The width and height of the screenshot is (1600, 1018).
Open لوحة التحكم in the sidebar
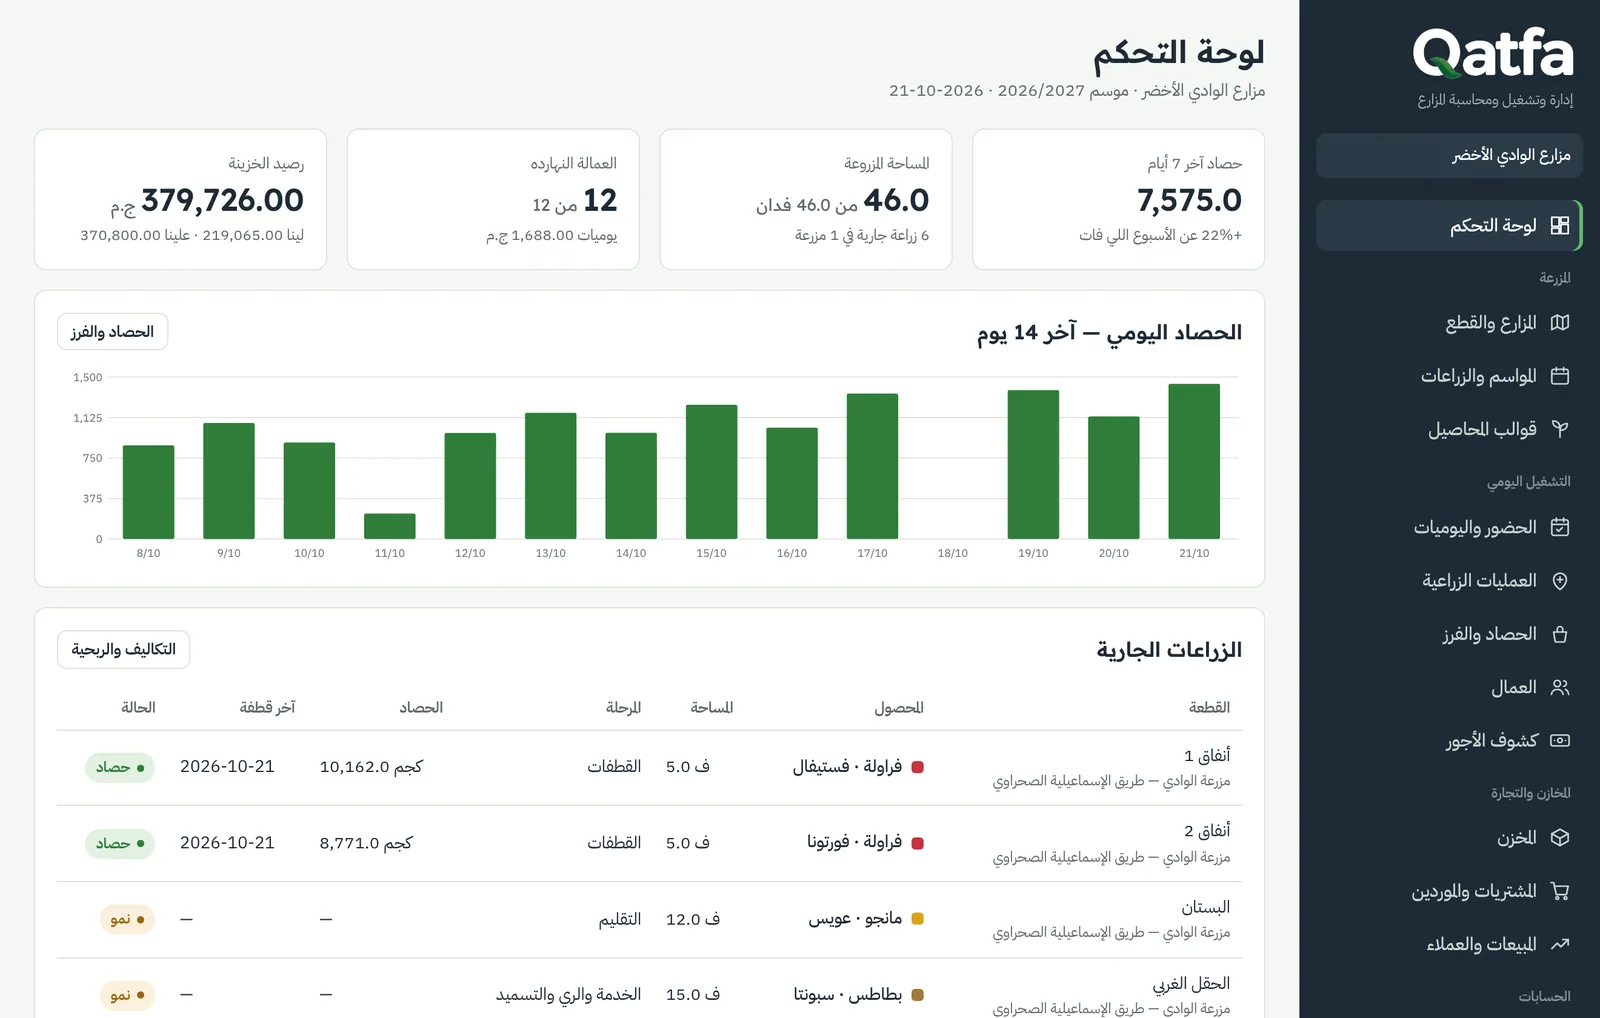coord(1449,226)
